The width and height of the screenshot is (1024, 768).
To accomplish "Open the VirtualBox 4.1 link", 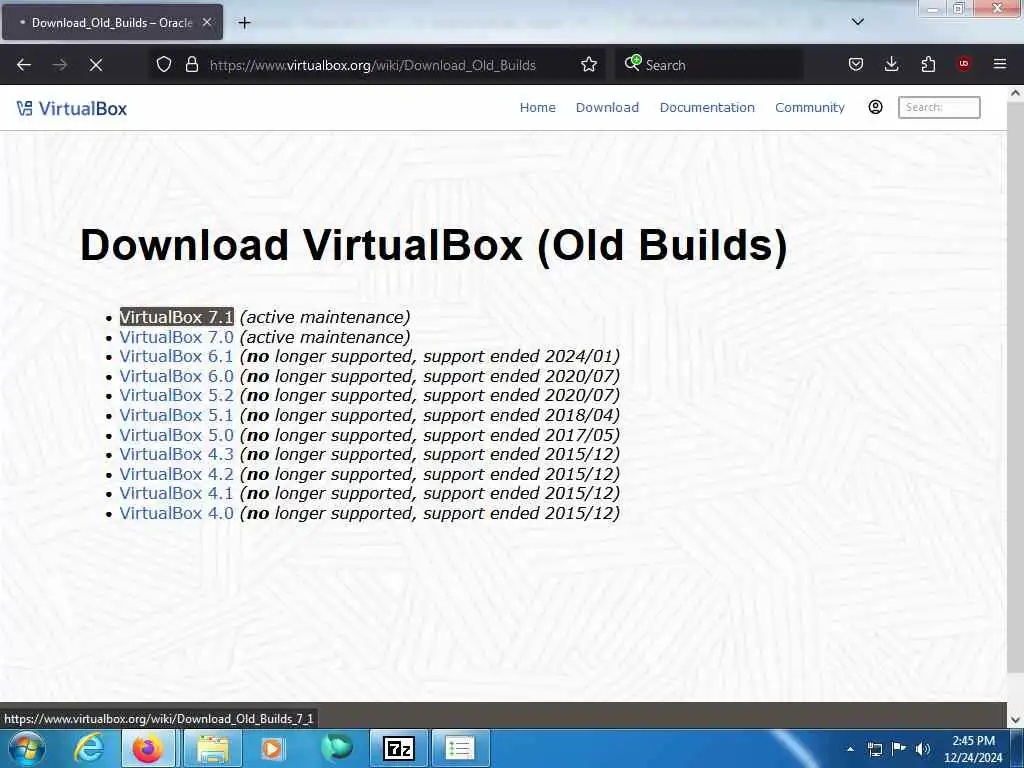I will pyautogui.click(x=176, y=494).
